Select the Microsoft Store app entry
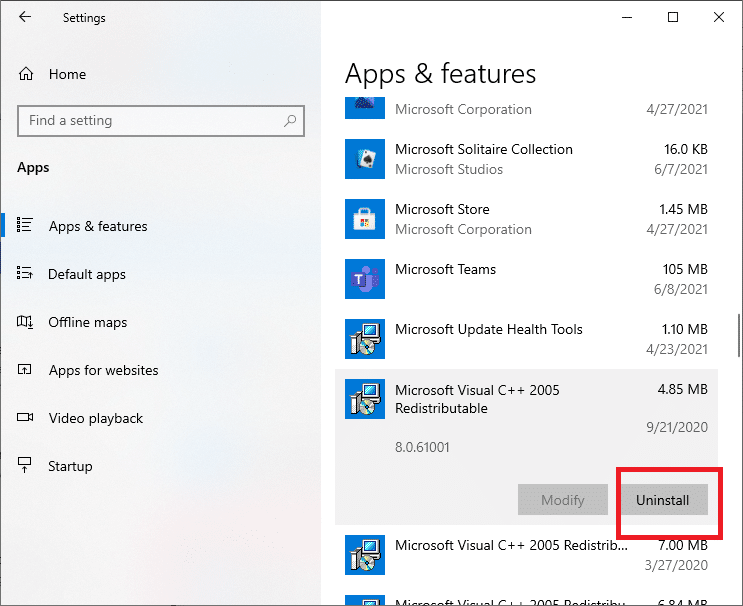This screenshot has width=743, height=606. point(526,219)
